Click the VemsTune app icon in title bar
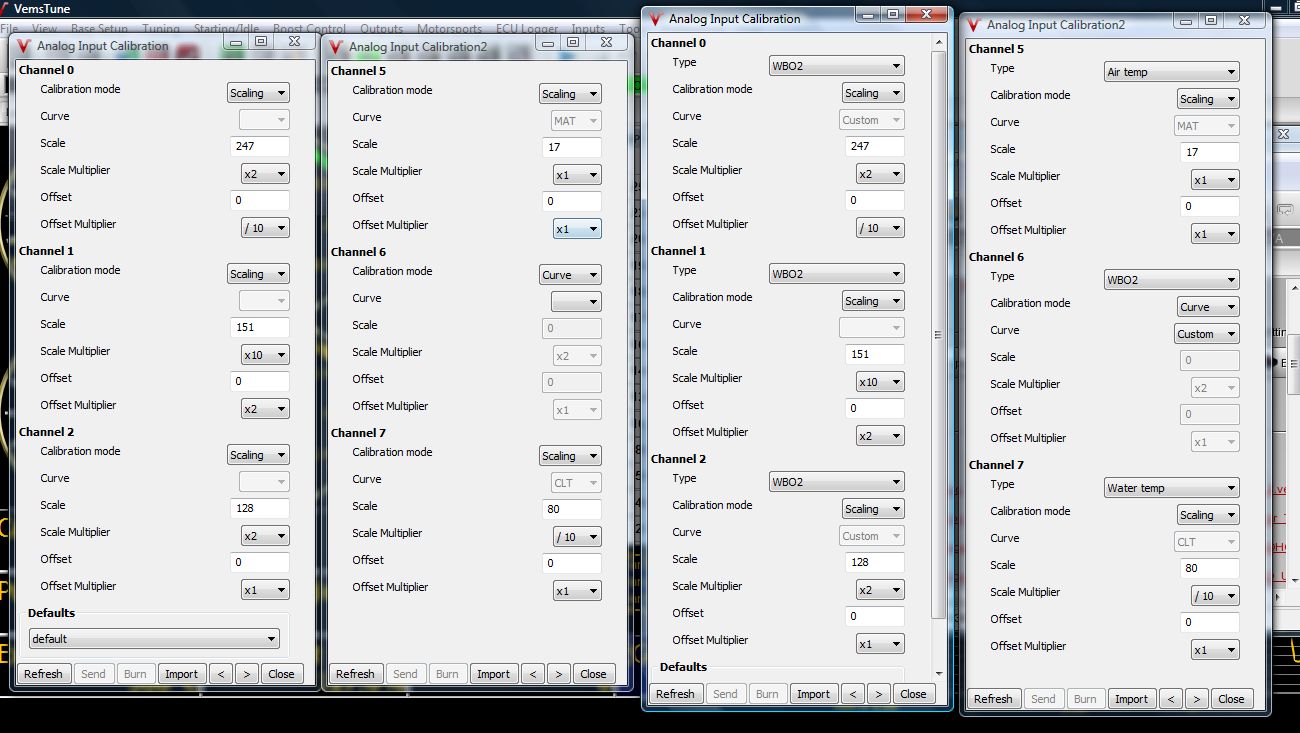 pos(7,8)
